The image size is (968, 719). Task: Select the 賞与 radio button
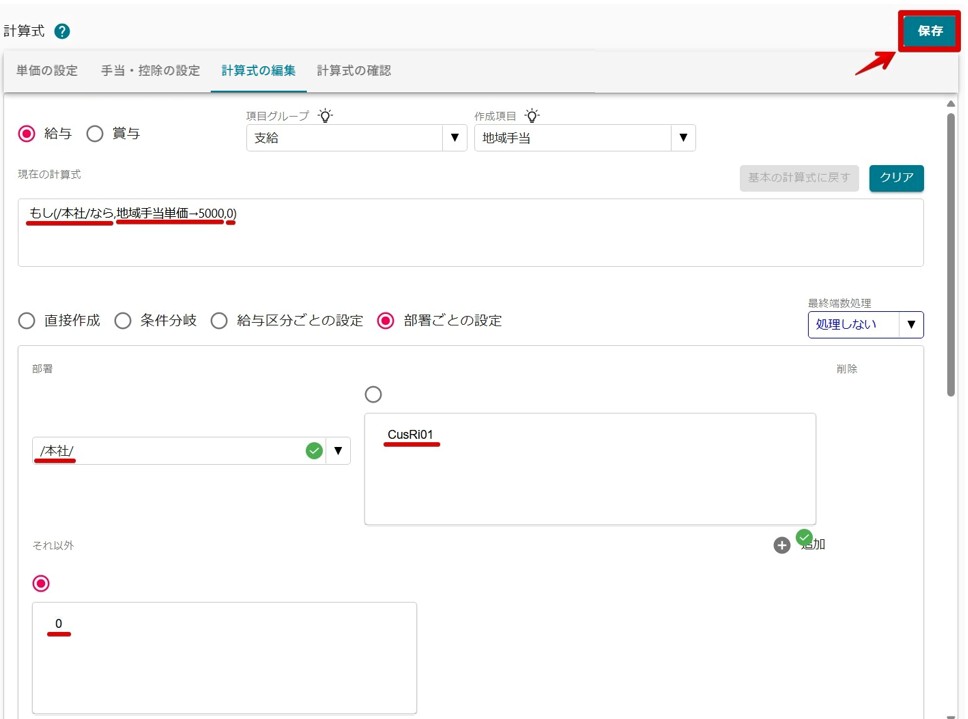(94, 133)
